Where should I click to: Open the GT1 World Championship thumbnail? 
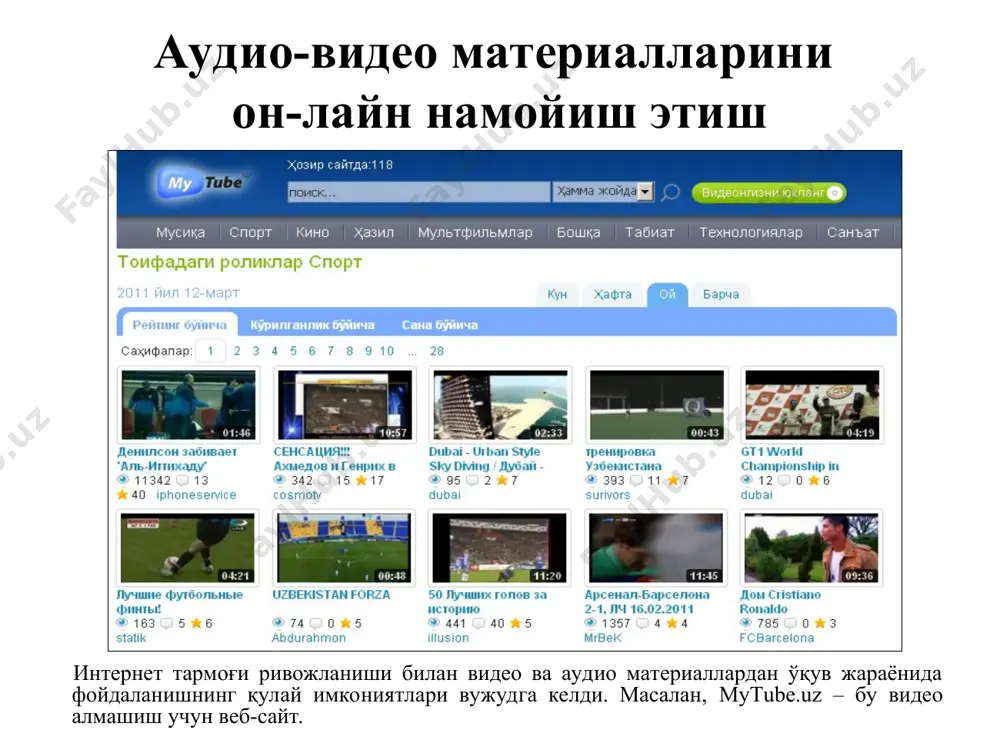click(x=812, y=404)
